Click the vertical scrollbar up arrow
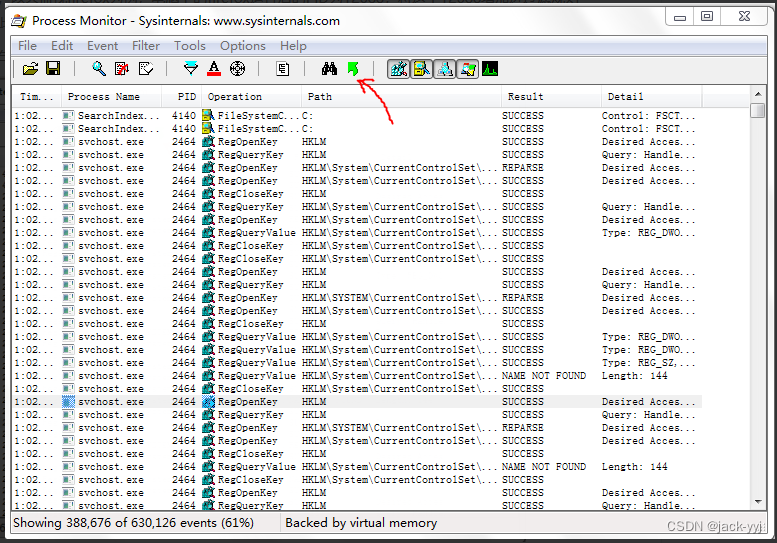Viewport: 777px width, 543px height. (x=758, y=94)
